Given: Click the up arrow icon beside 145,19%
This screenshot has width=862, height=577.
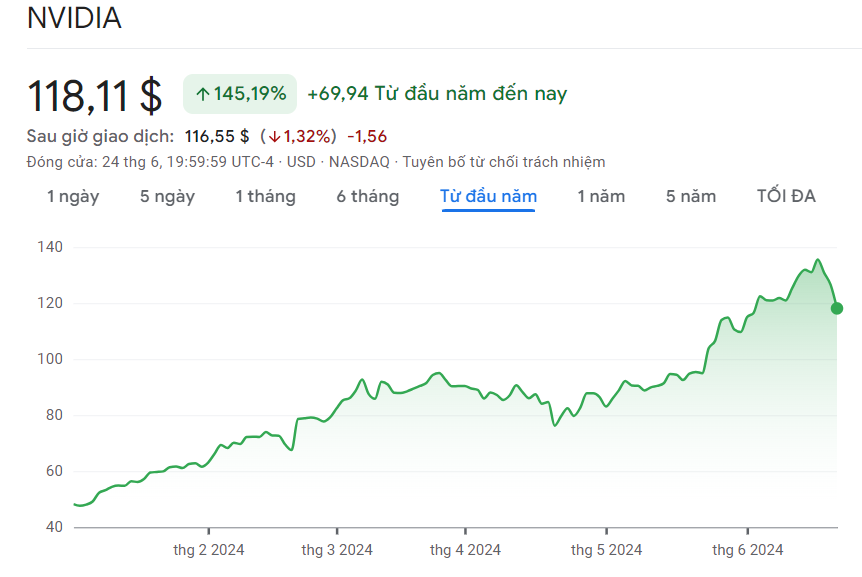Looking at the screenshot, I should 203,95.
